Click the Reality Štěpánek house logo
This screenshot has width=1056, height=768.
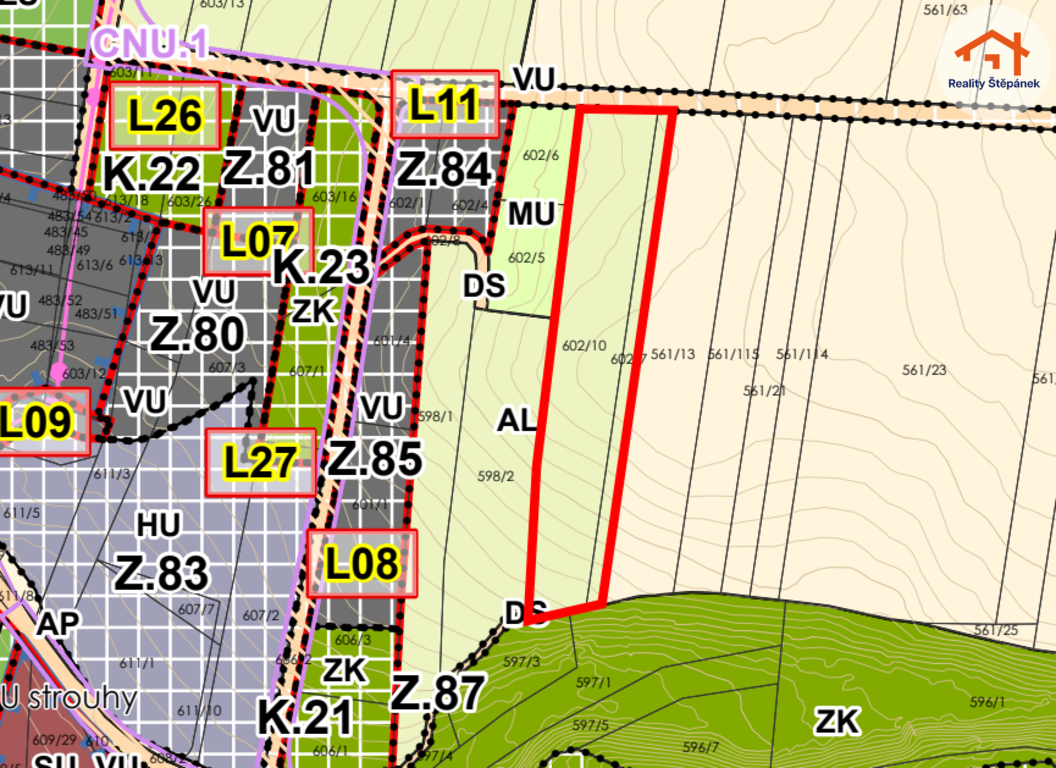click(989, 57)
